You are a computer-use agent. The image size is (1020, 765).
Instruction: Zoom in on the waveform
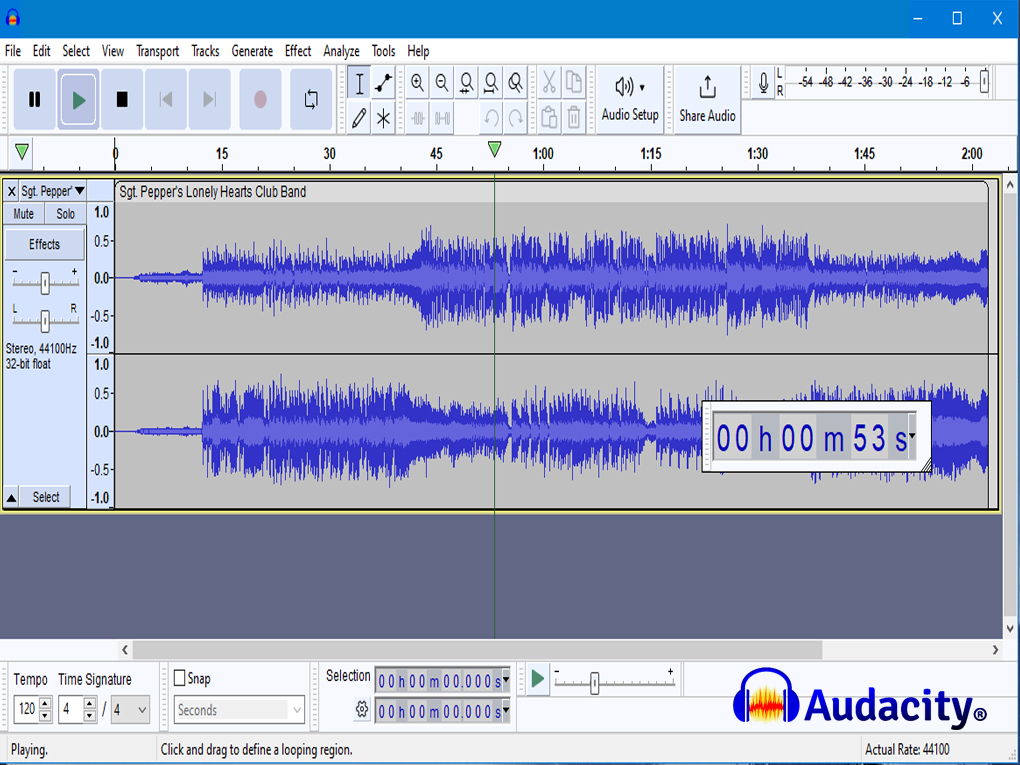417,83
